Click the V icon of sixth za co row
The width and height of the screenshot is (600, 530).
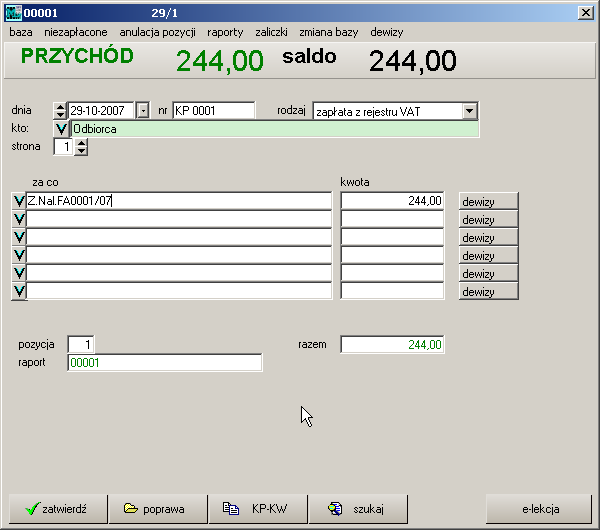(19, 292)
